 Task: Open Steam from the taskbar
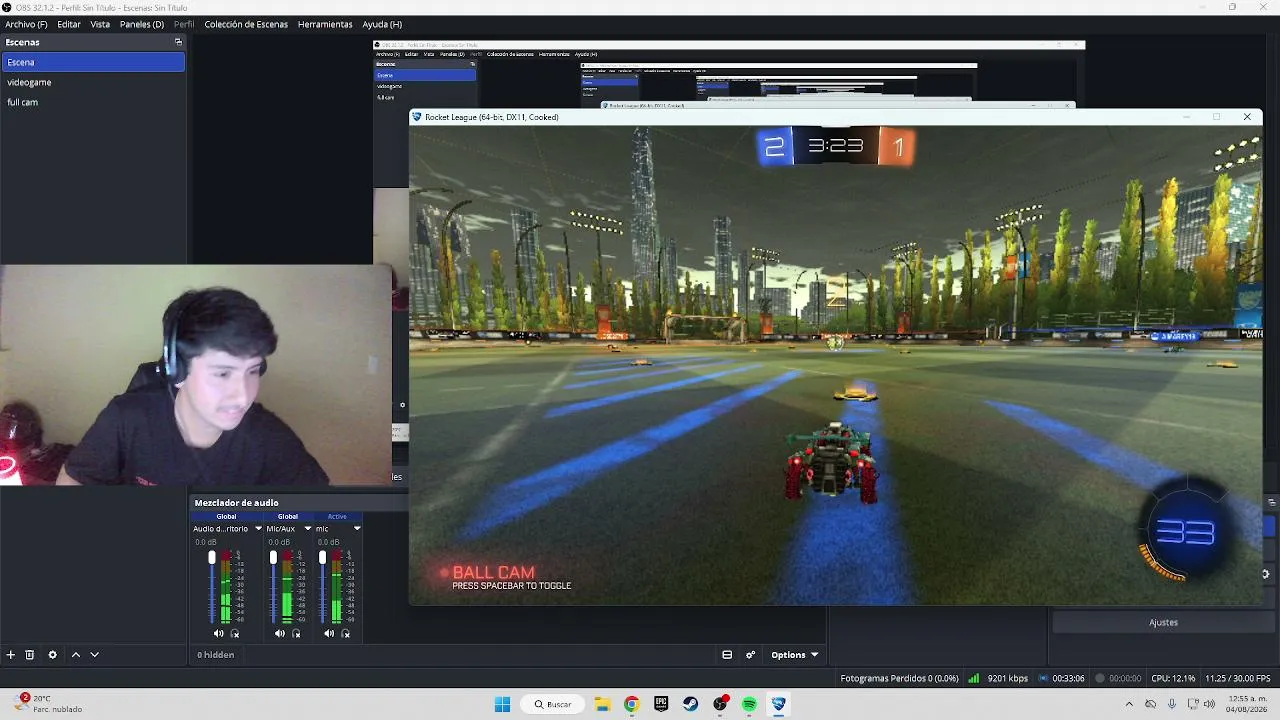[690, 704]
